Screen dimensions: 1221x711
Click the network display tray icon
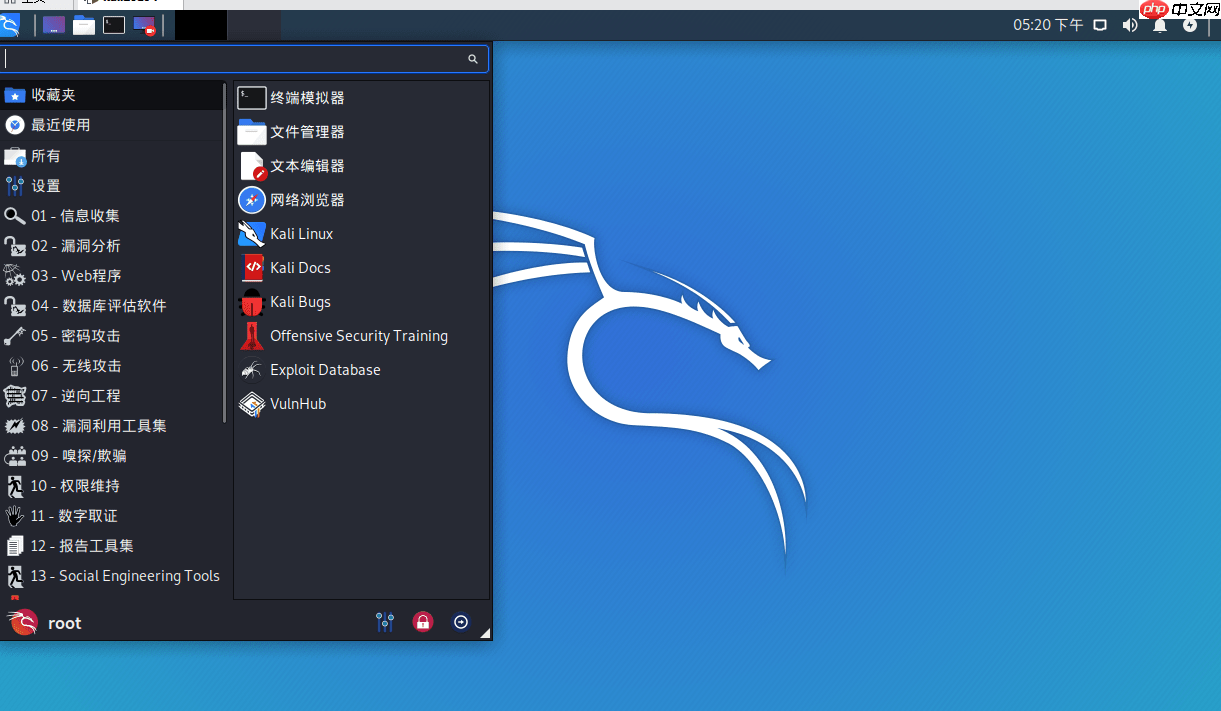coord(1100,25)
